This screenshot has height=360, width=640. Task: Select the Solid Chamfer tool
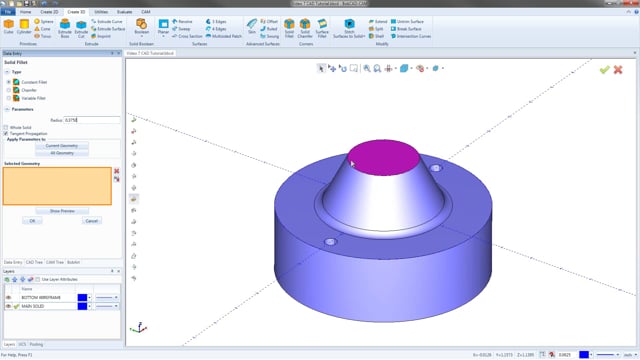coord(305,28)
